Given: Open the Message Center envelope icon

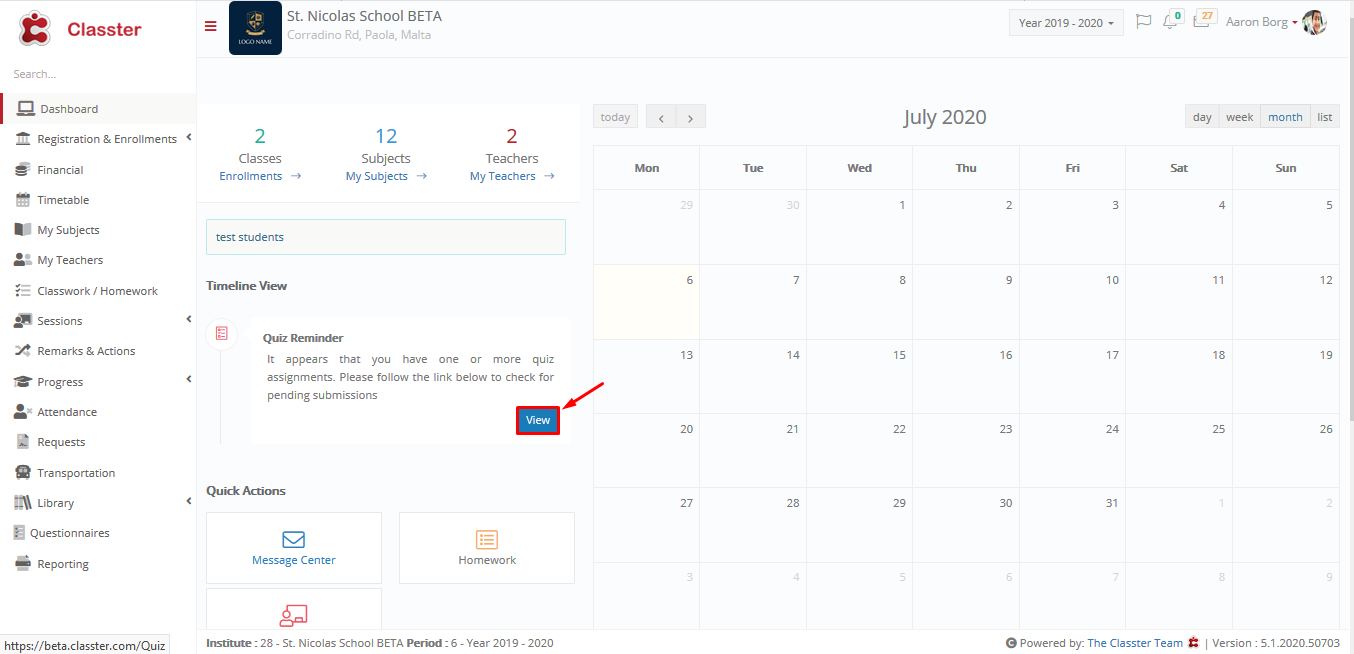Looking at the screenshot, I should tap(293, 539).
